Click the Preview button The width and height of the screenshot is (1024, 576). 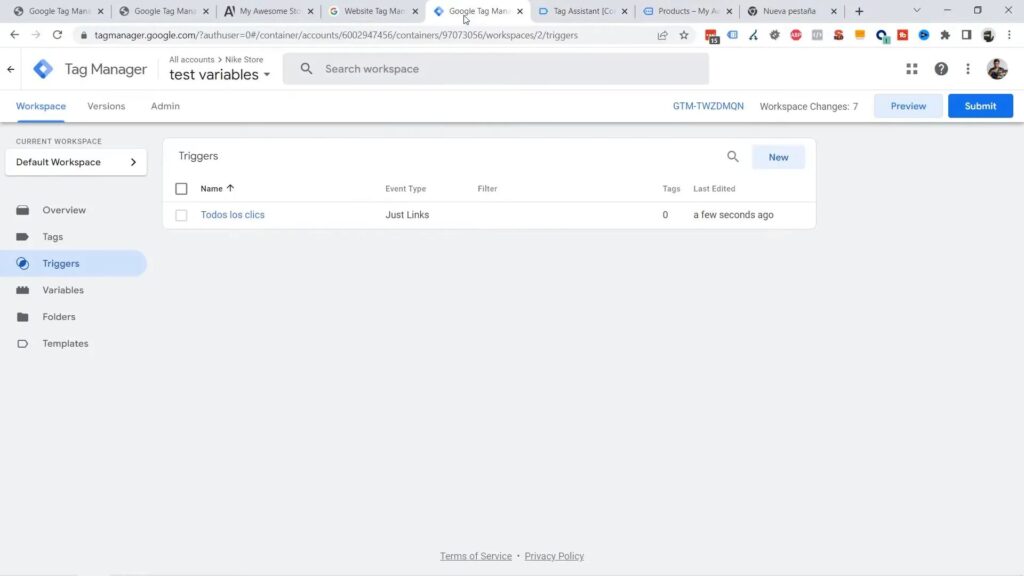[x=908, y=106]
